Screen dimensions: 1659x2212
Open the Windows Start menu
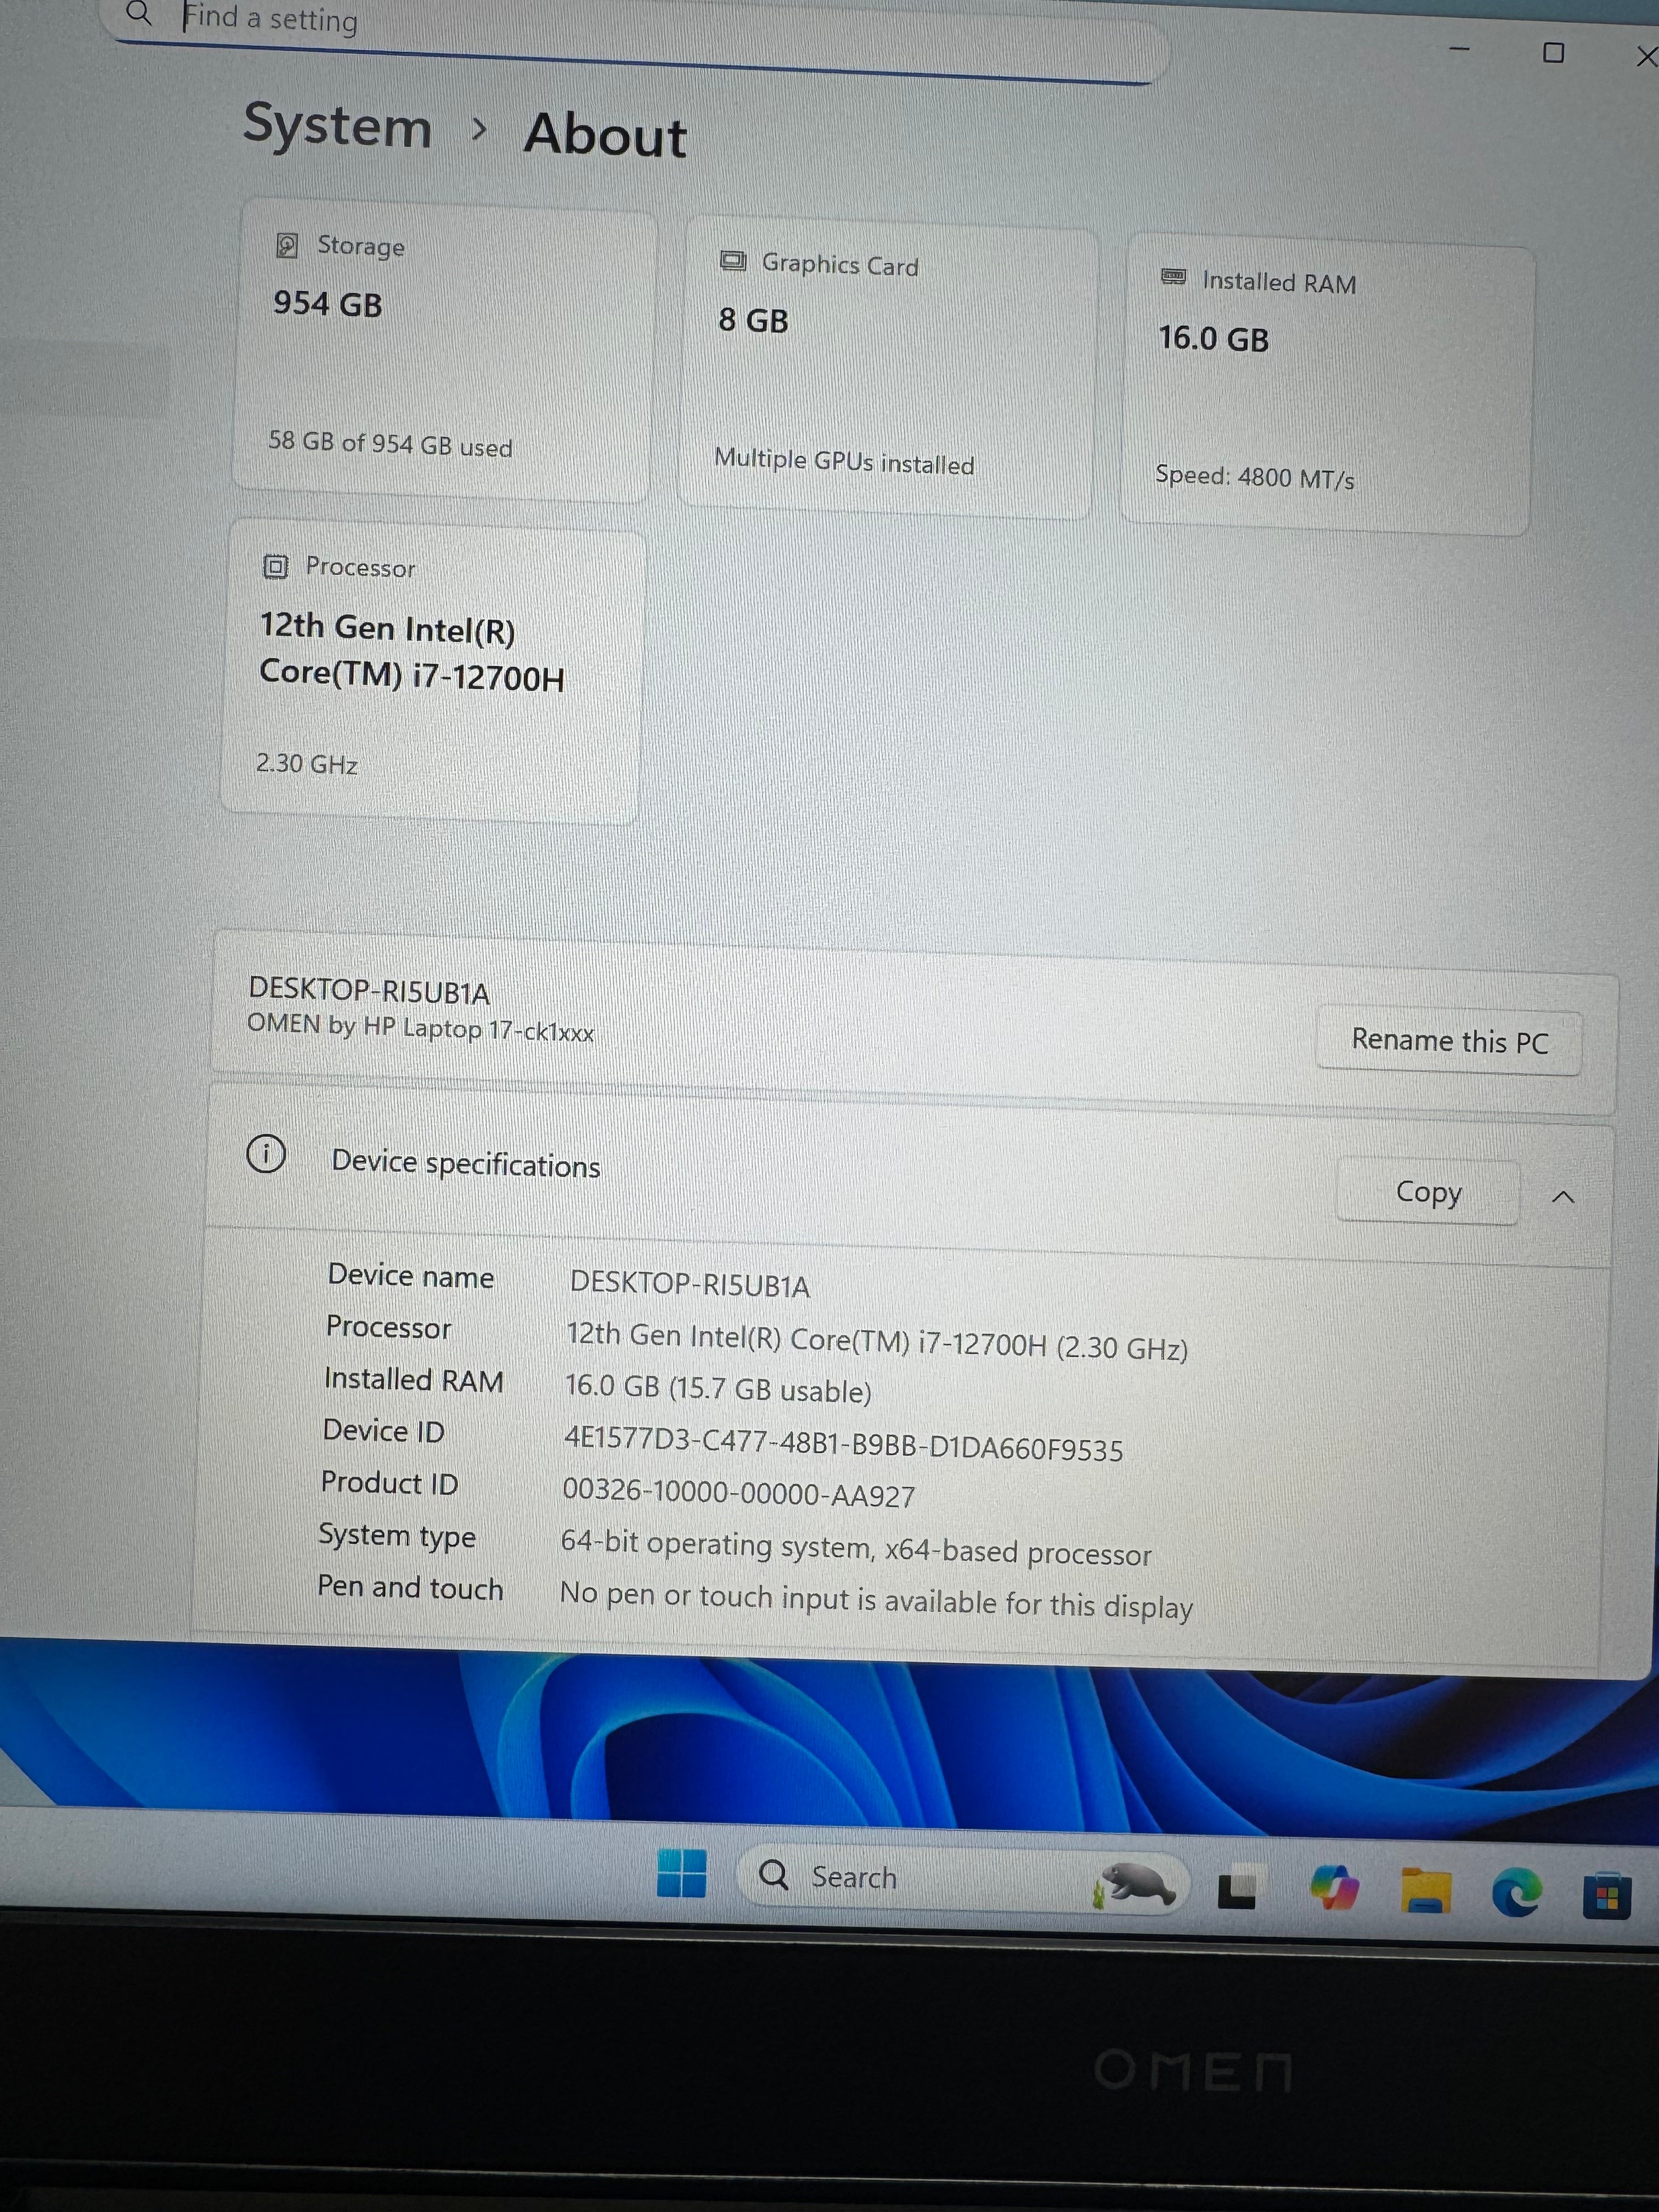point(681,1873)
